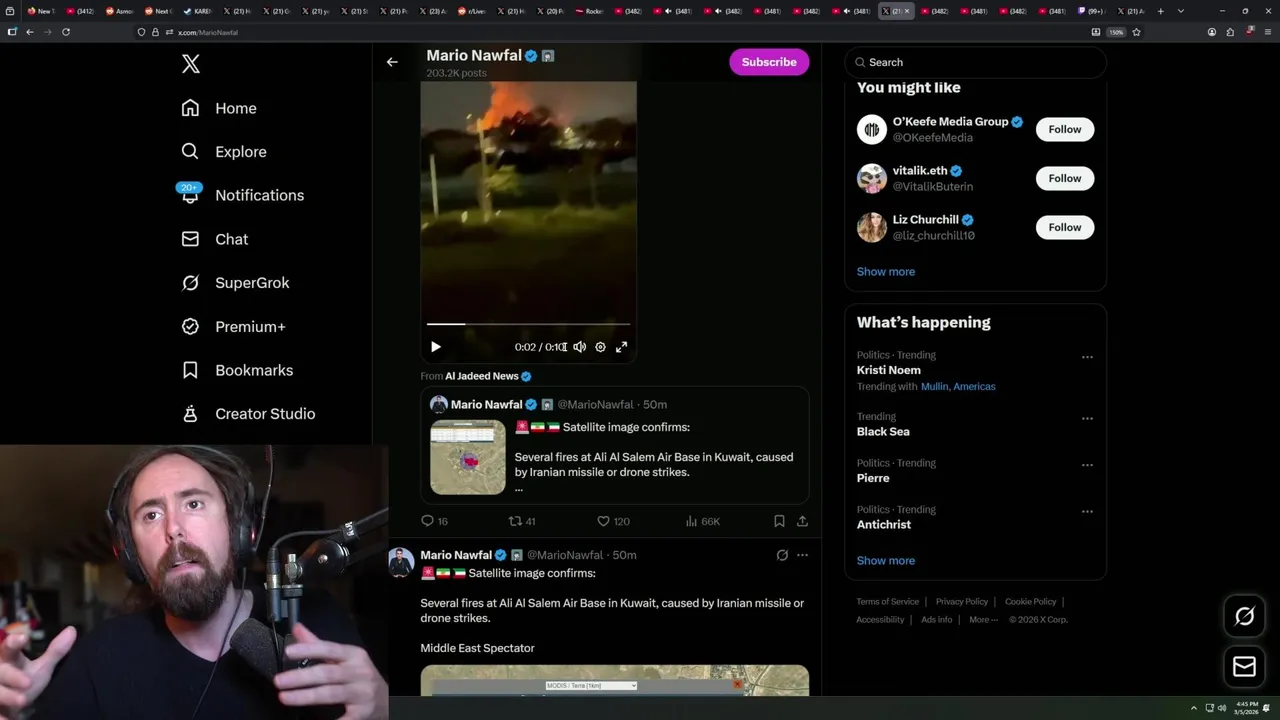Open Al Jadeed News source link
Image resolution: width=1280 pixels, height=720 pixels.
click(x=482, y=376)
